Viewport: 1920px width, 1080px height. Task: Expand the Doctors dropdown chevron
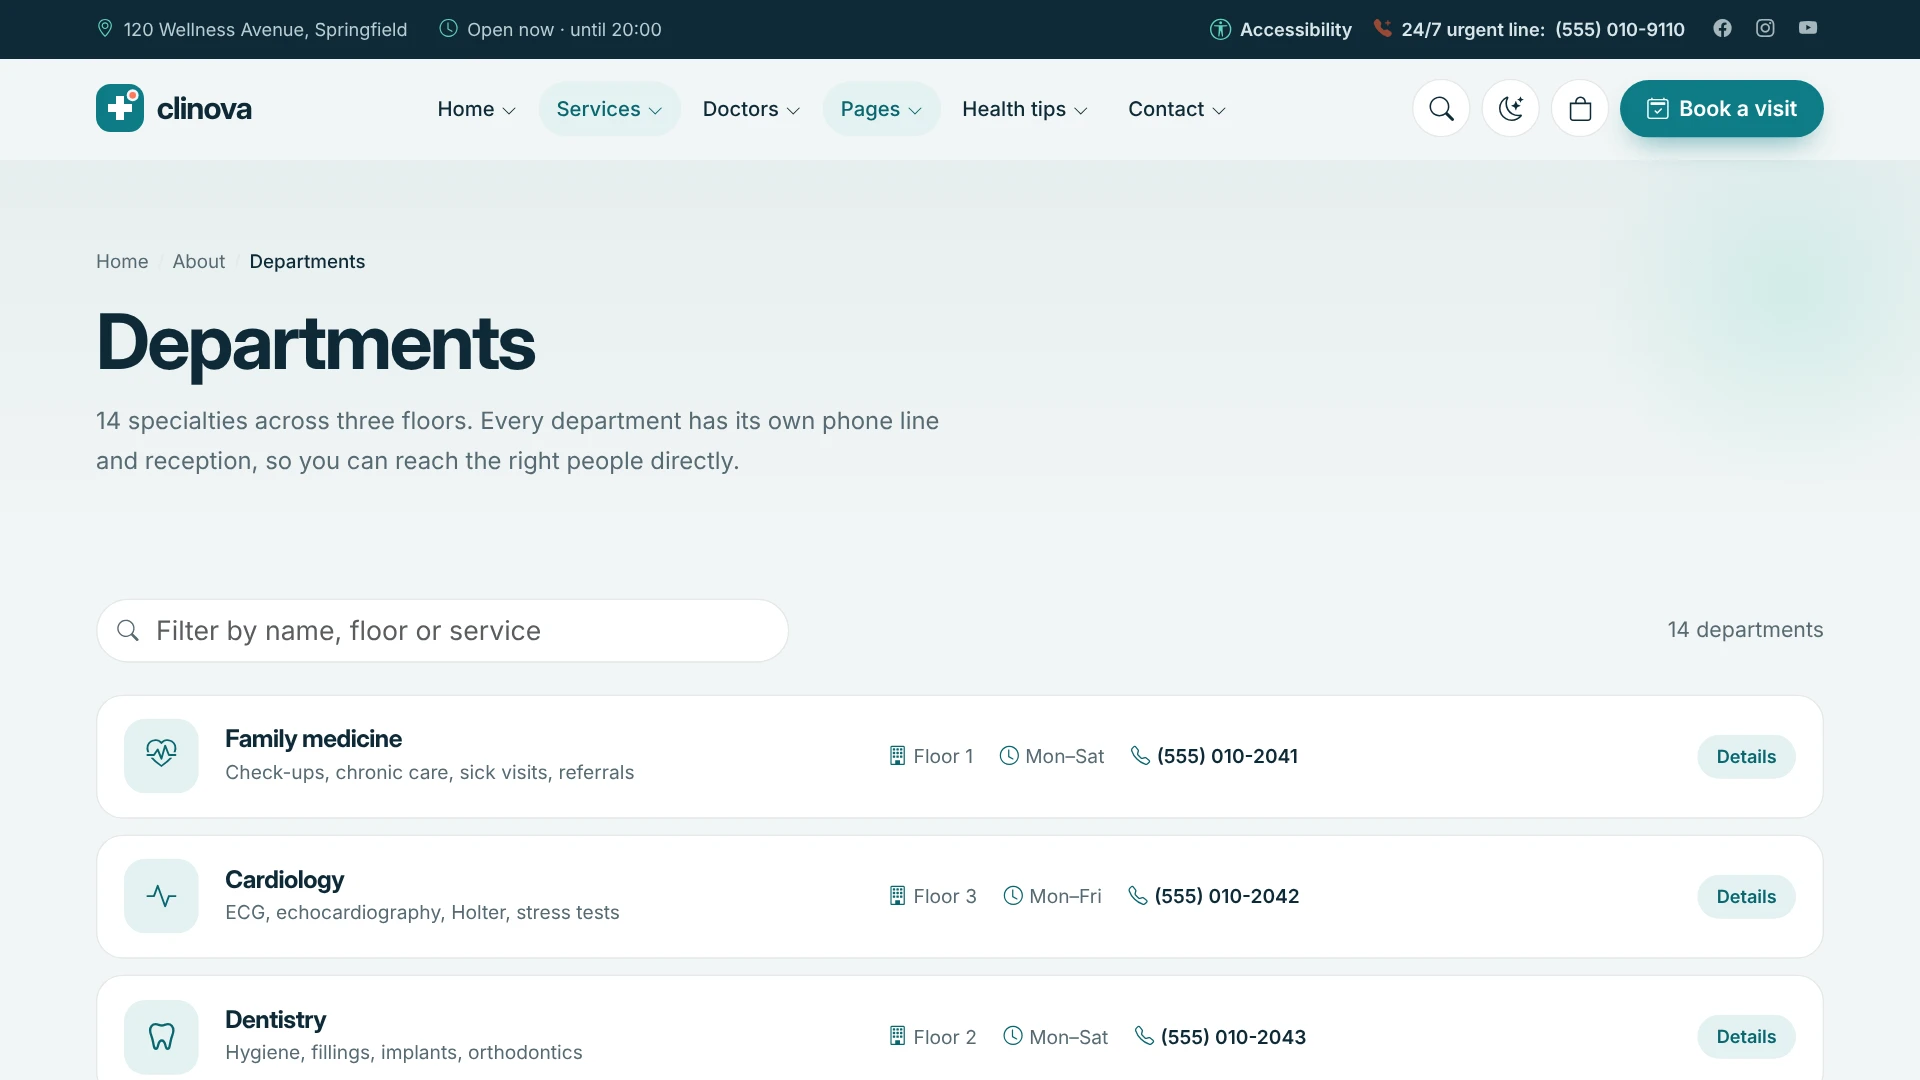[793, 110]
